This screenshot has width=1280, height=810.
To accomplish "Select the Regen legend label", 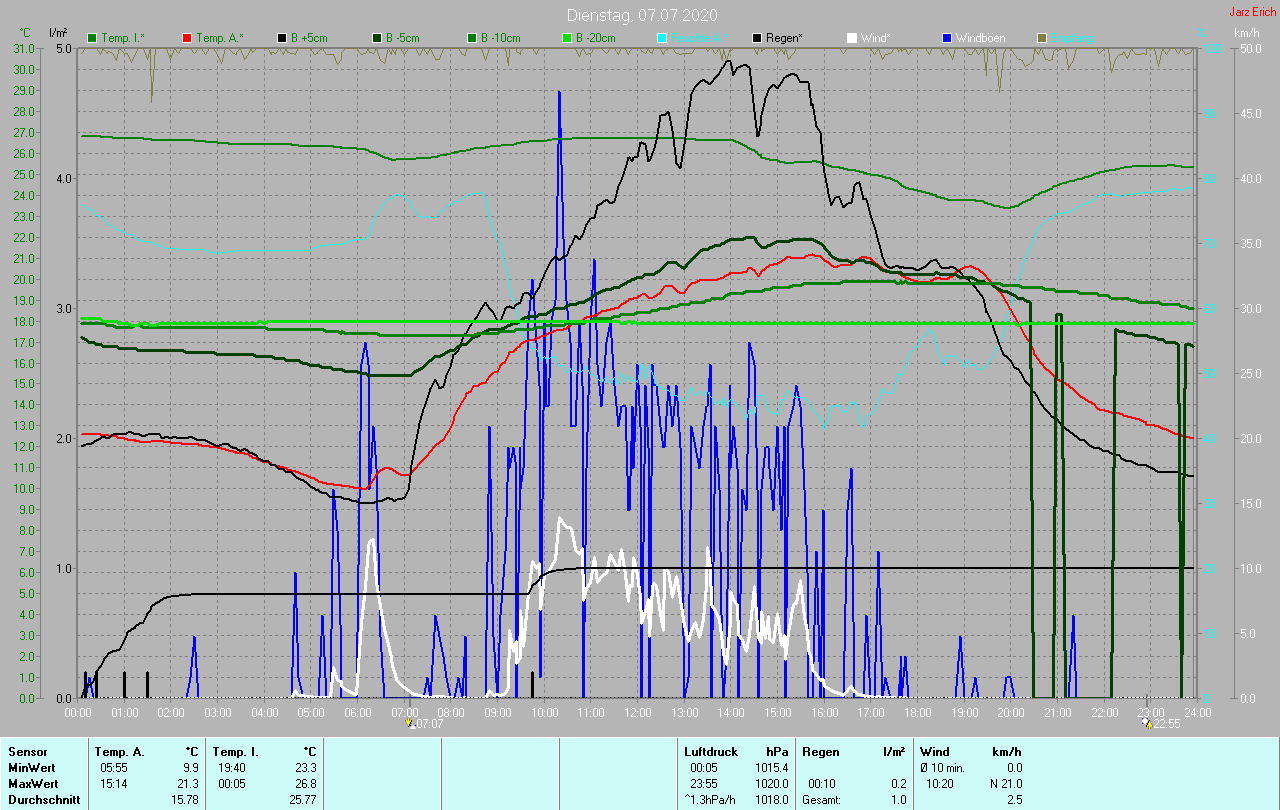I will coord(784,38).
